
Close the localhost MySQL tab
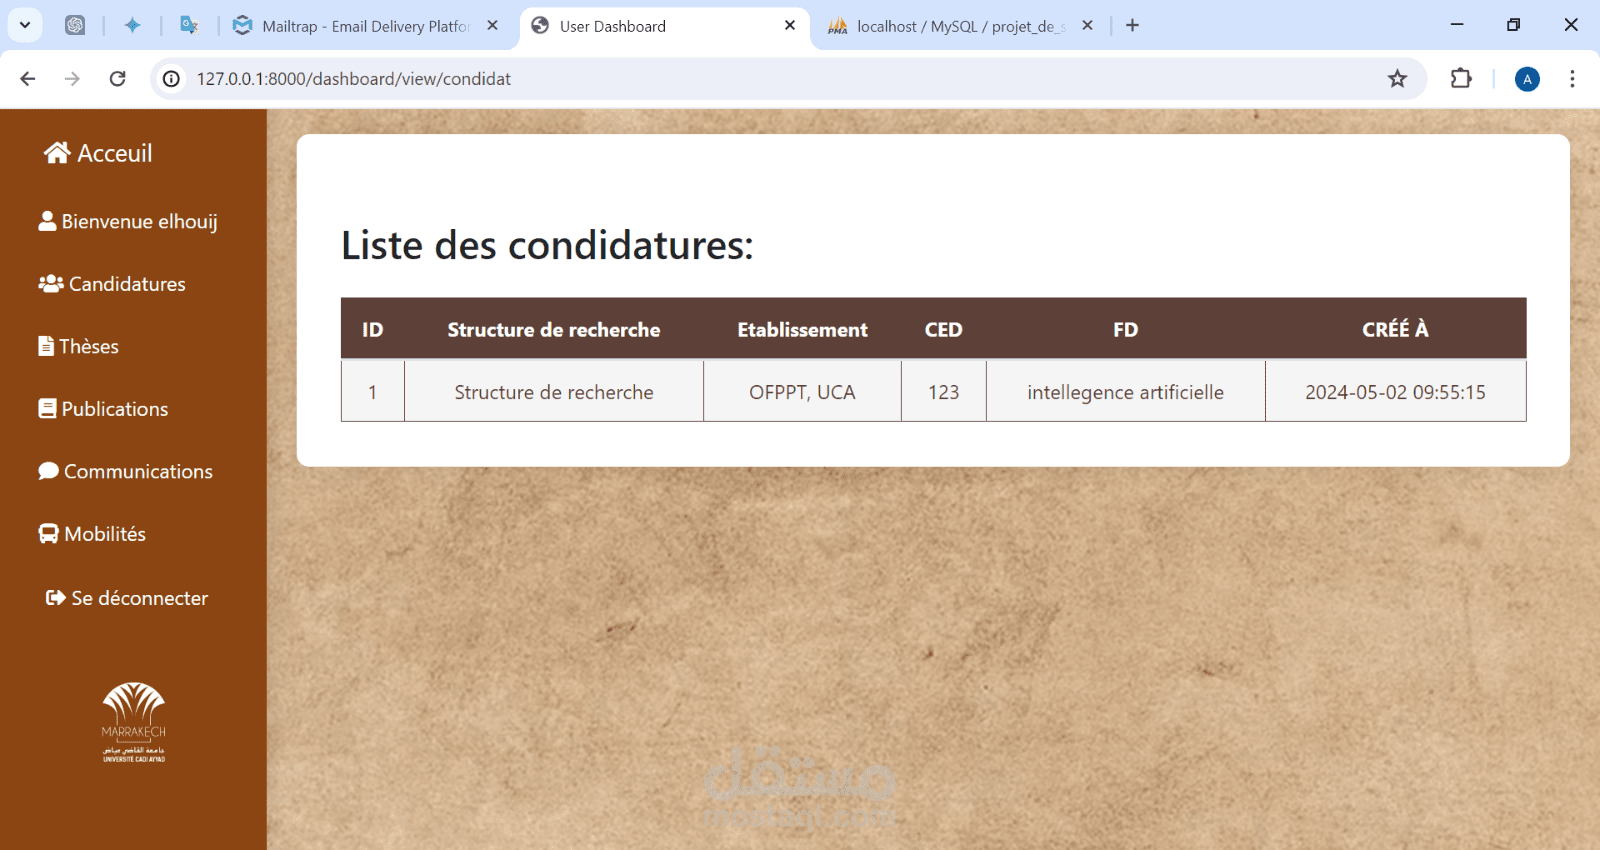pyautogui.click(x=1087, y=26)
